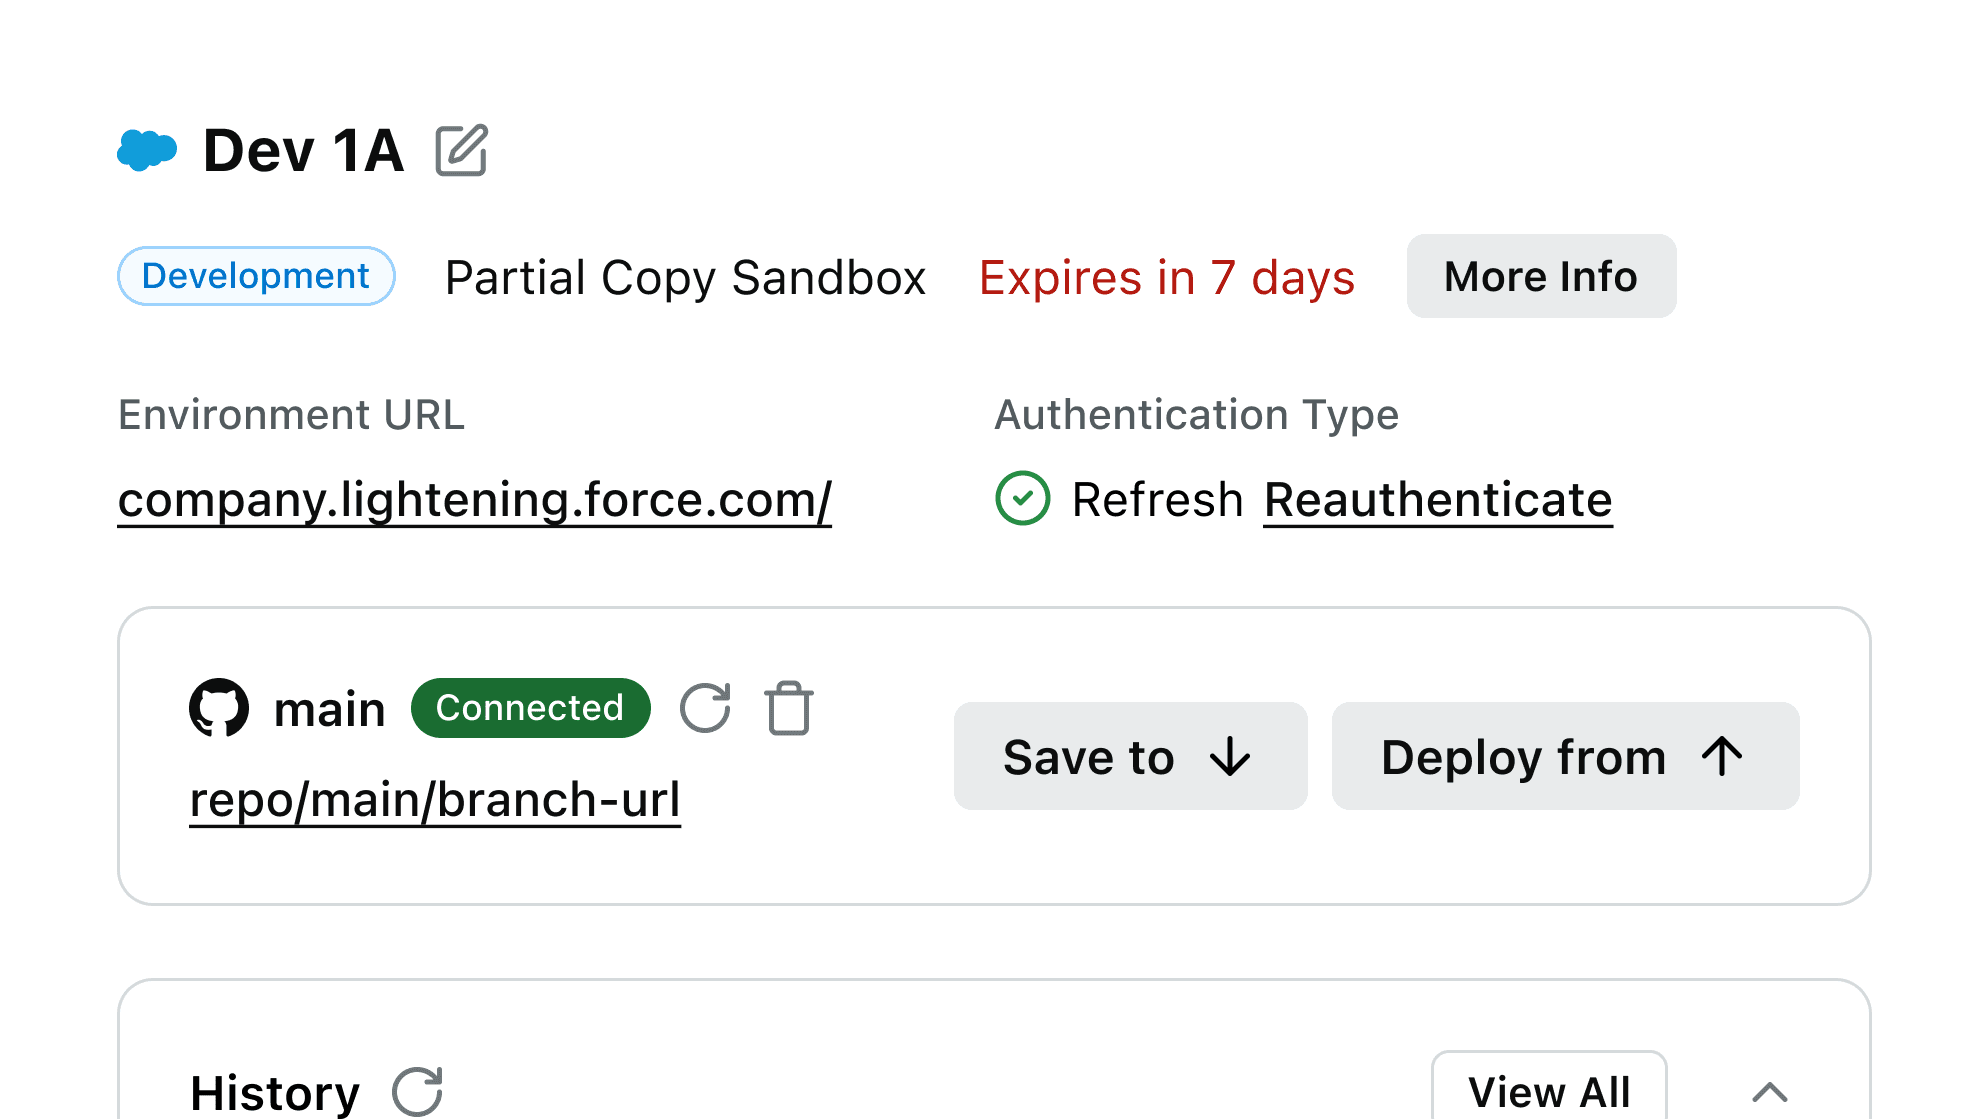Refresh the History section

pyautogui.click(x=417, y=1091)
